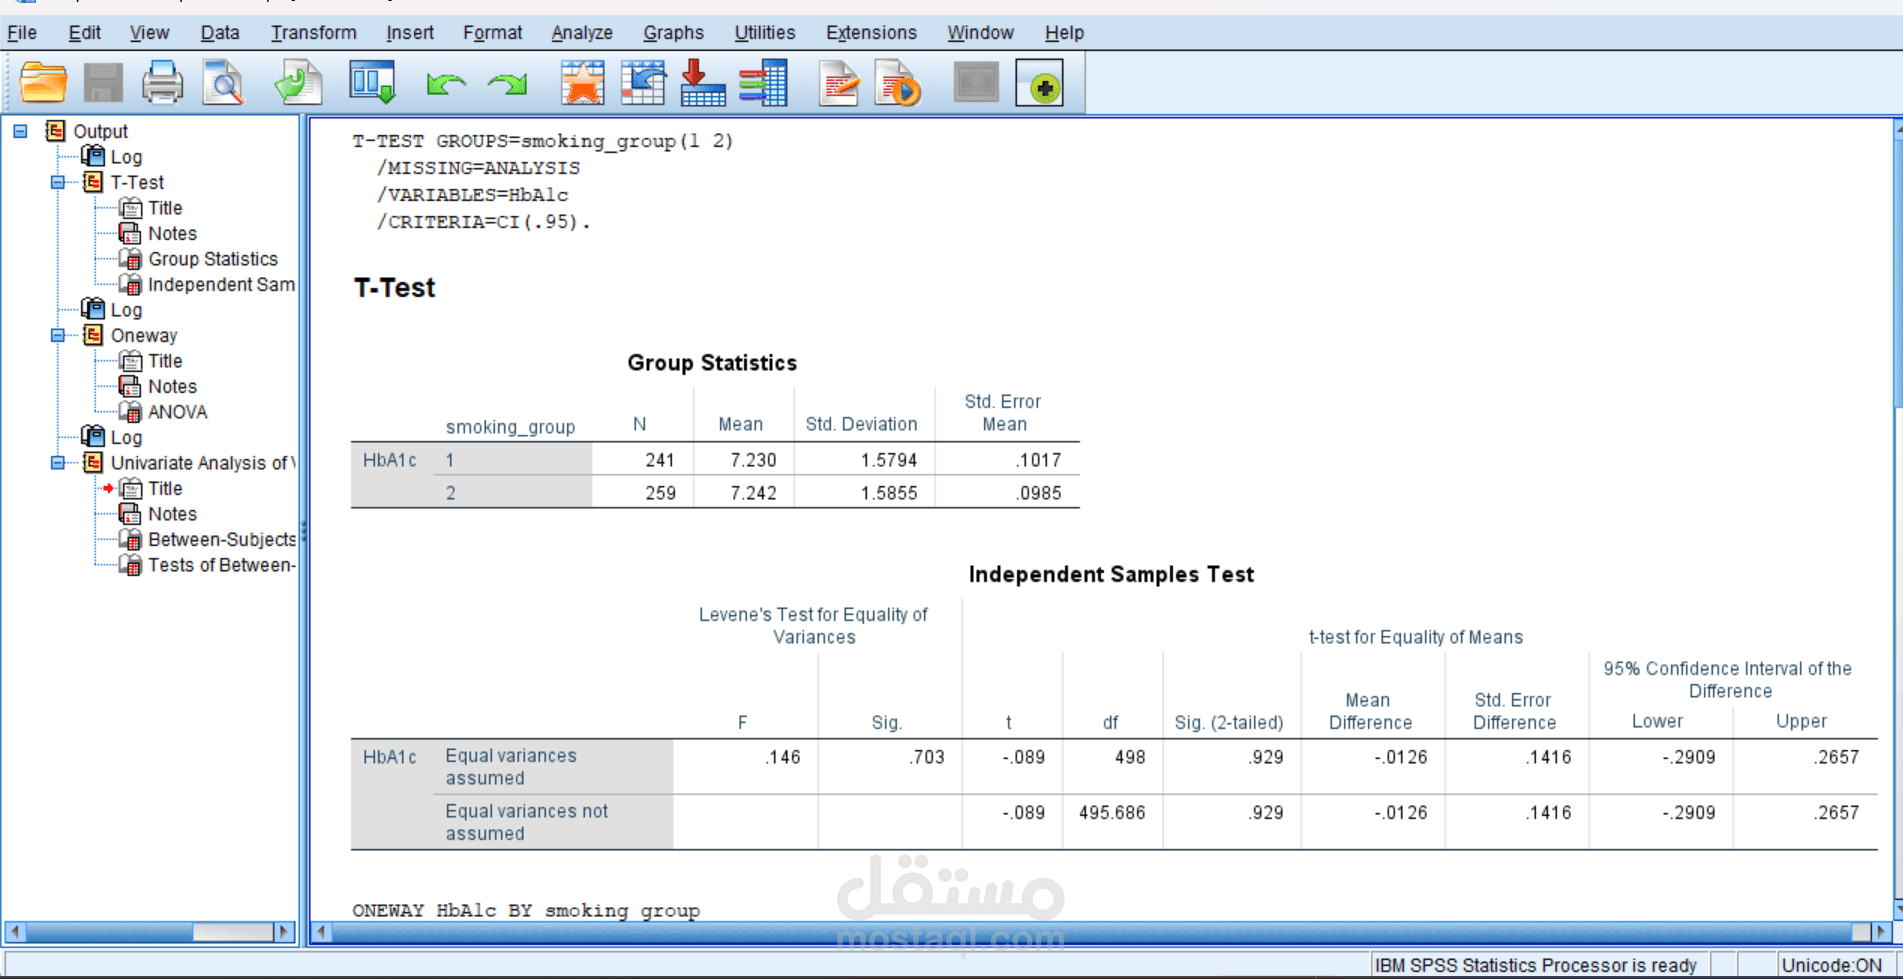This screenshot has height=979, width=1903.
Task: Click the notepad with pencil toolbar icon
Action: [x=838, y=83]
